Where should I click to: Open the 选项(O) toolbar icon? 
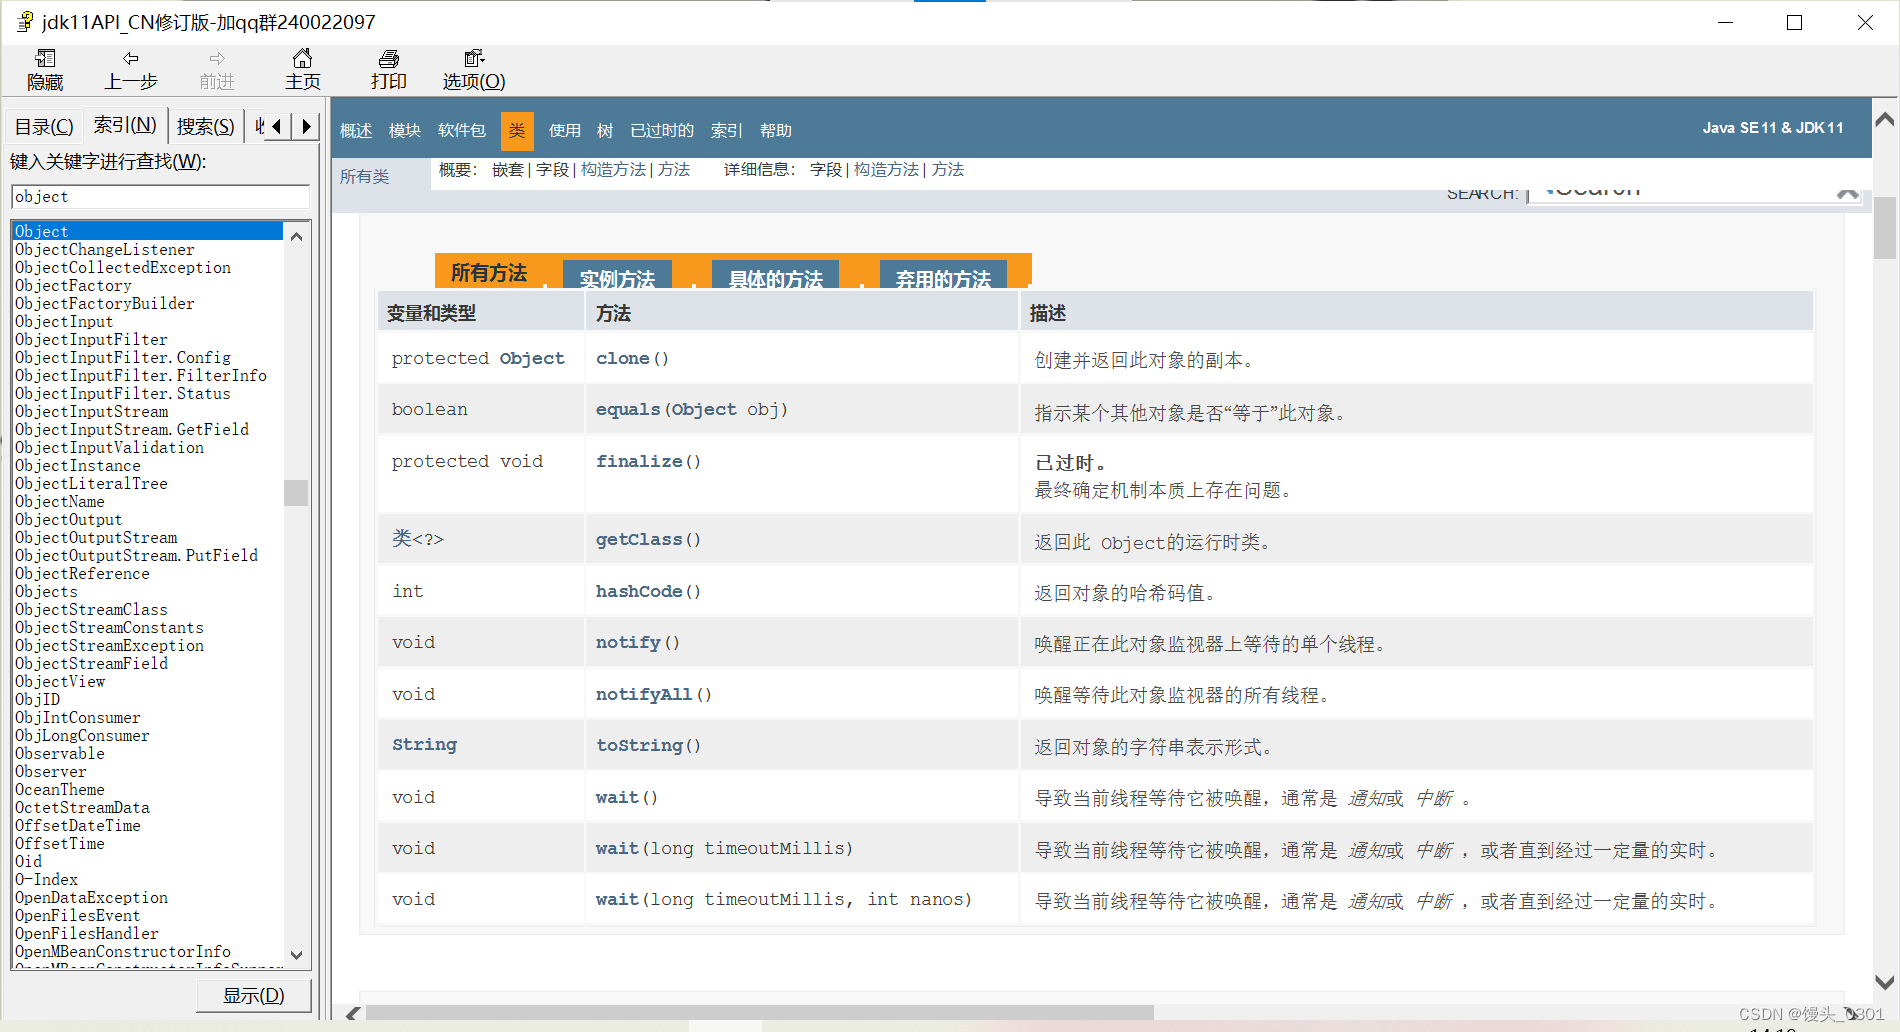pyautogui.click(x=474, y=70)
